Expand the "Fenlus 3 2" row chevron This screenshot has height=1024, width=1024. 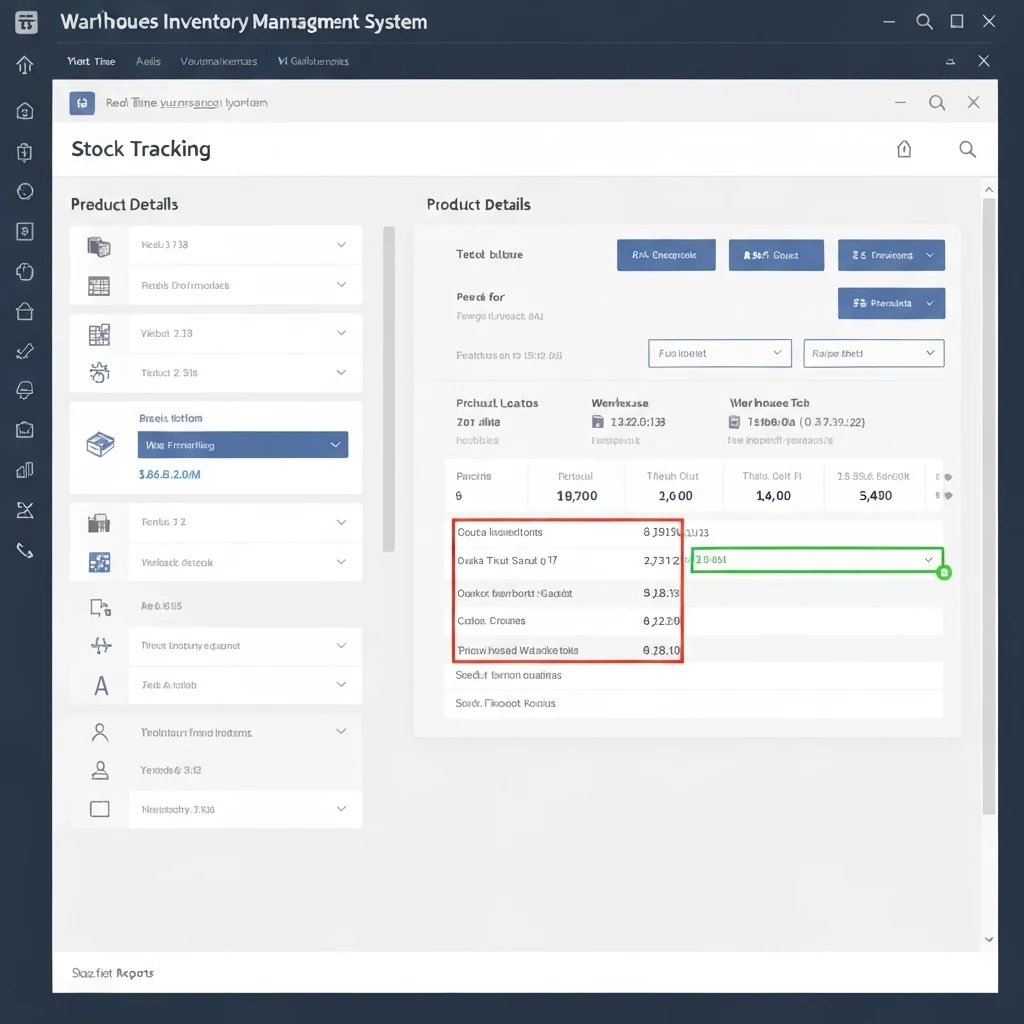tap(341, 522)
